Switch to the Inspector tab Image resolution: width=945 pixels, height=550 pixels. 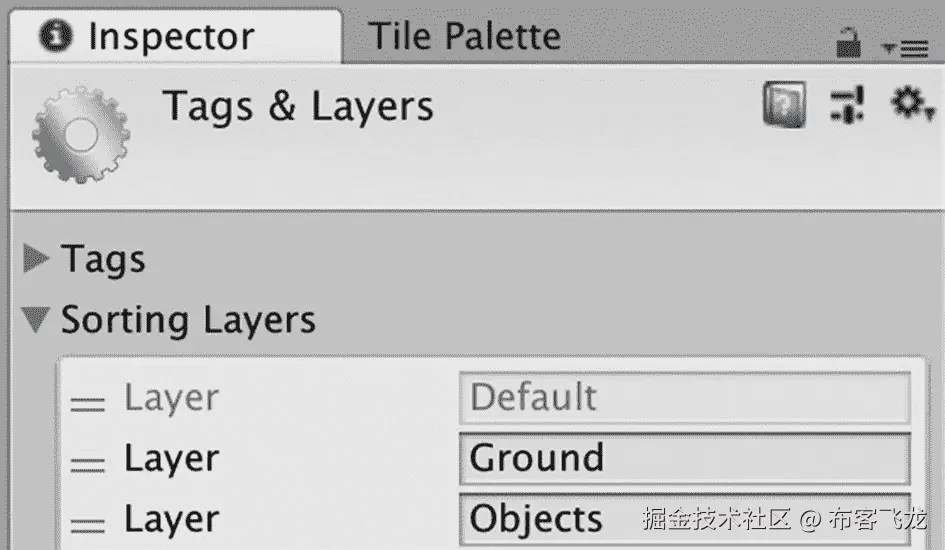[x=170, y=37]
